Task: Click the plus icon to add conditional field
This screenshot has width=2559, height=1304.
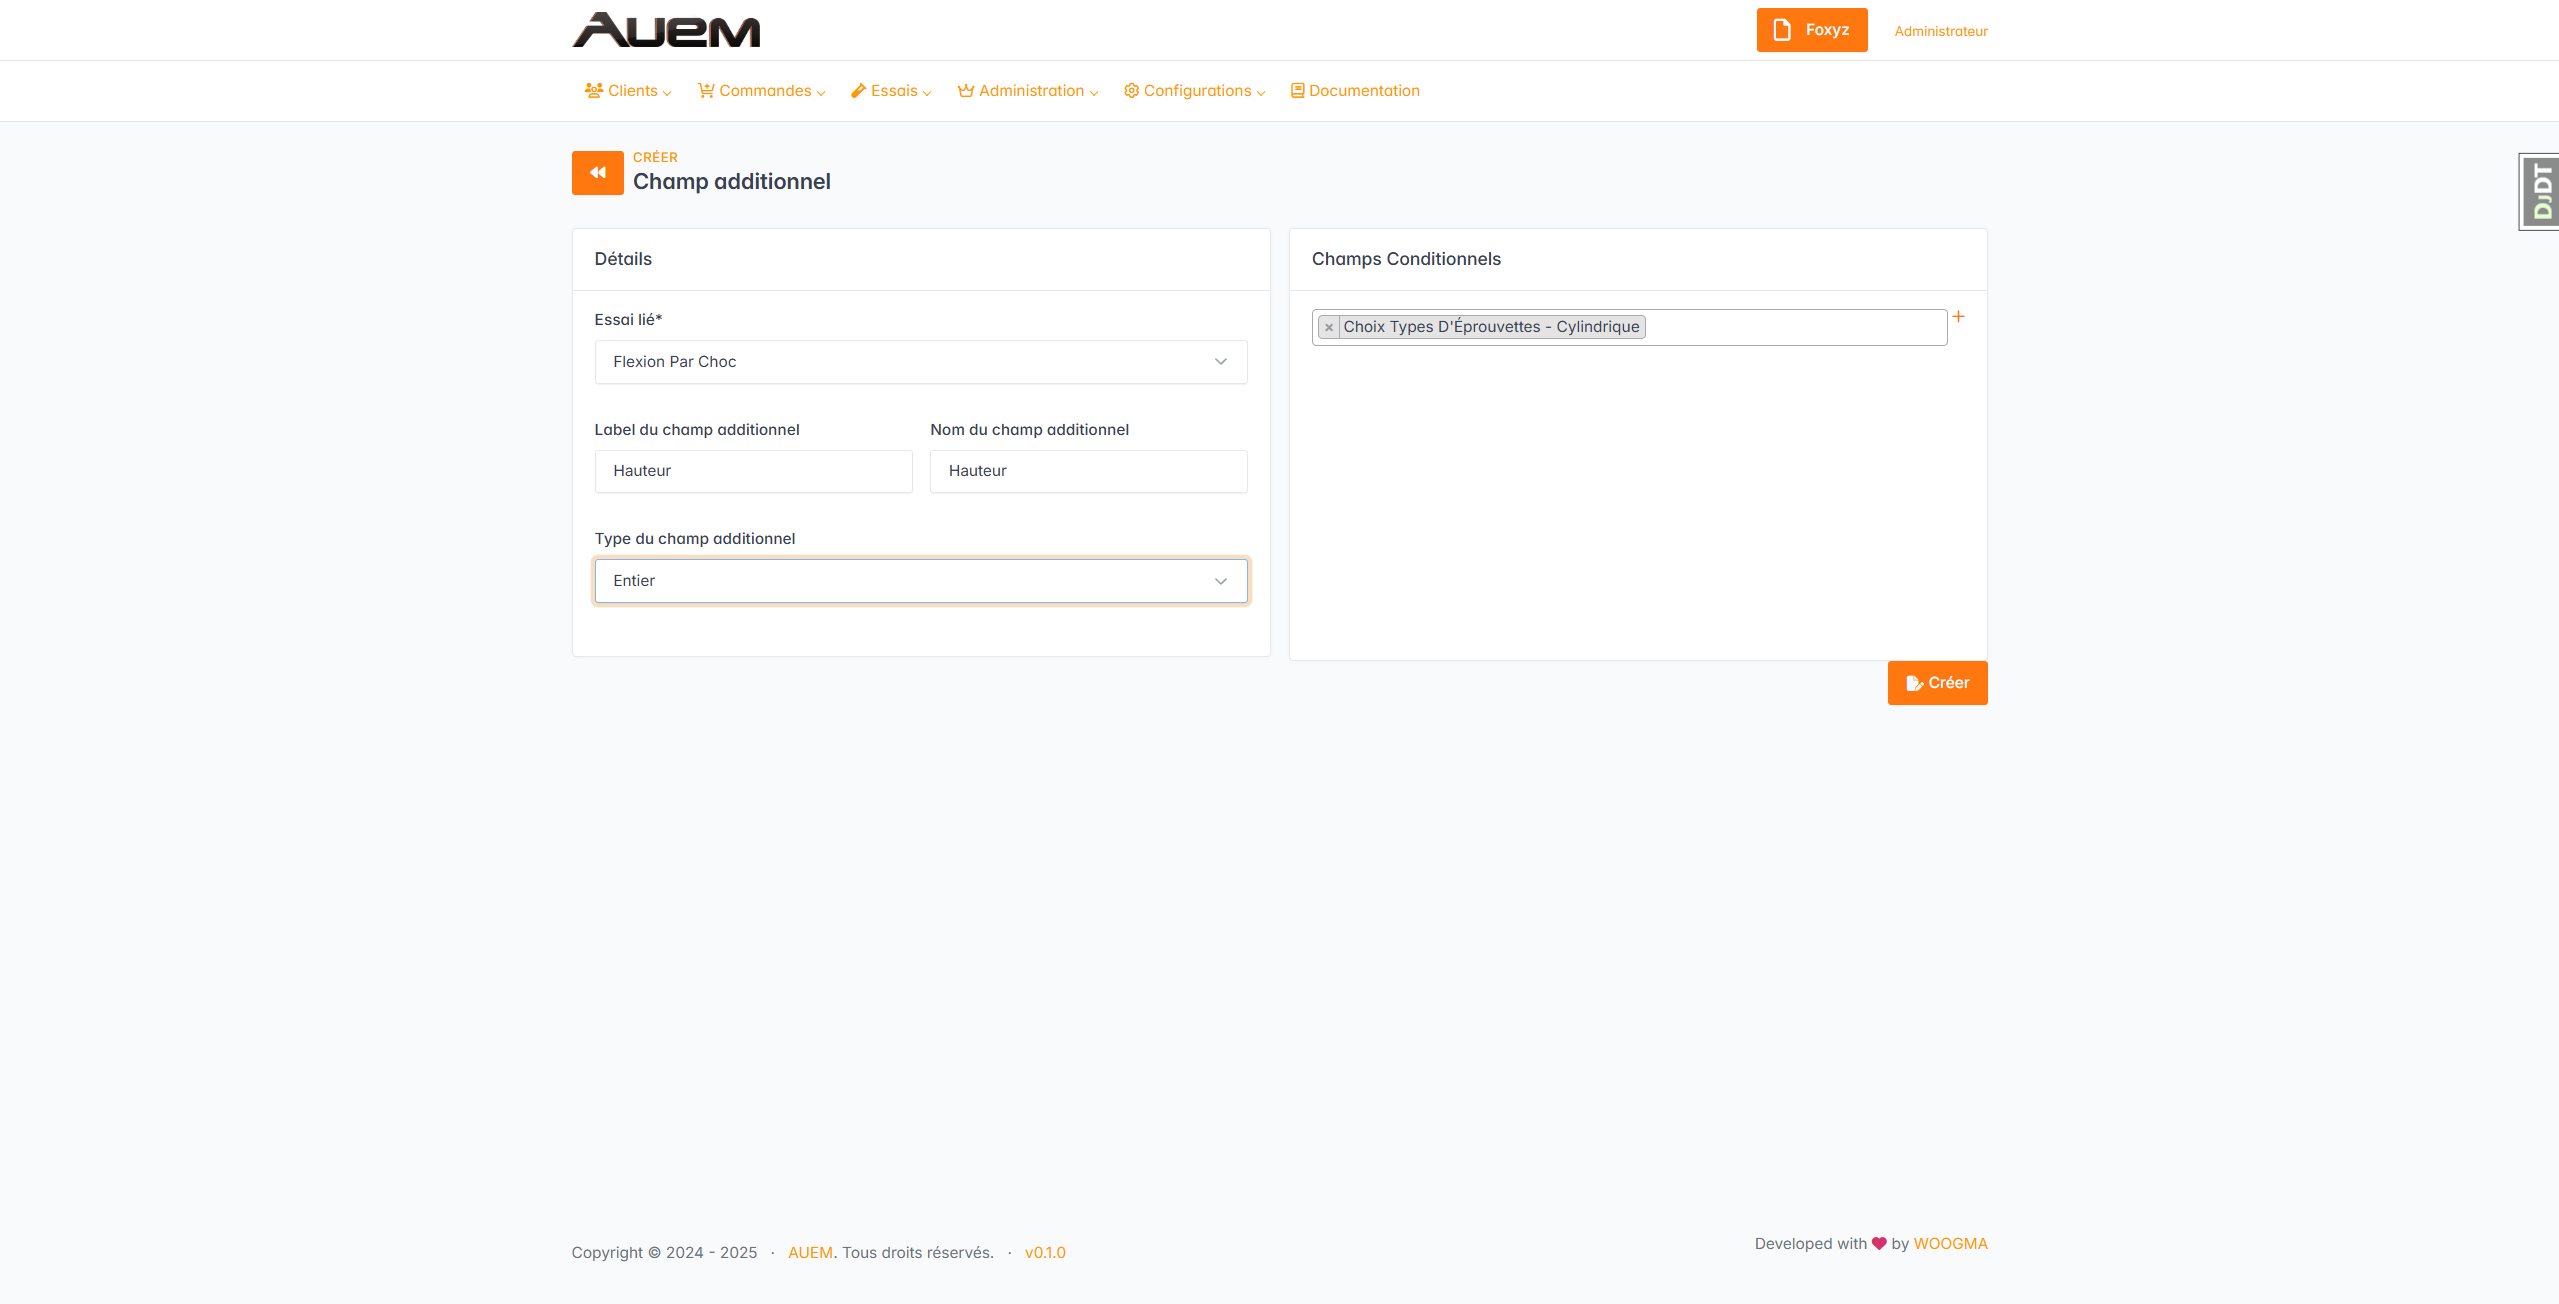Action: [x=1958, y=317]
